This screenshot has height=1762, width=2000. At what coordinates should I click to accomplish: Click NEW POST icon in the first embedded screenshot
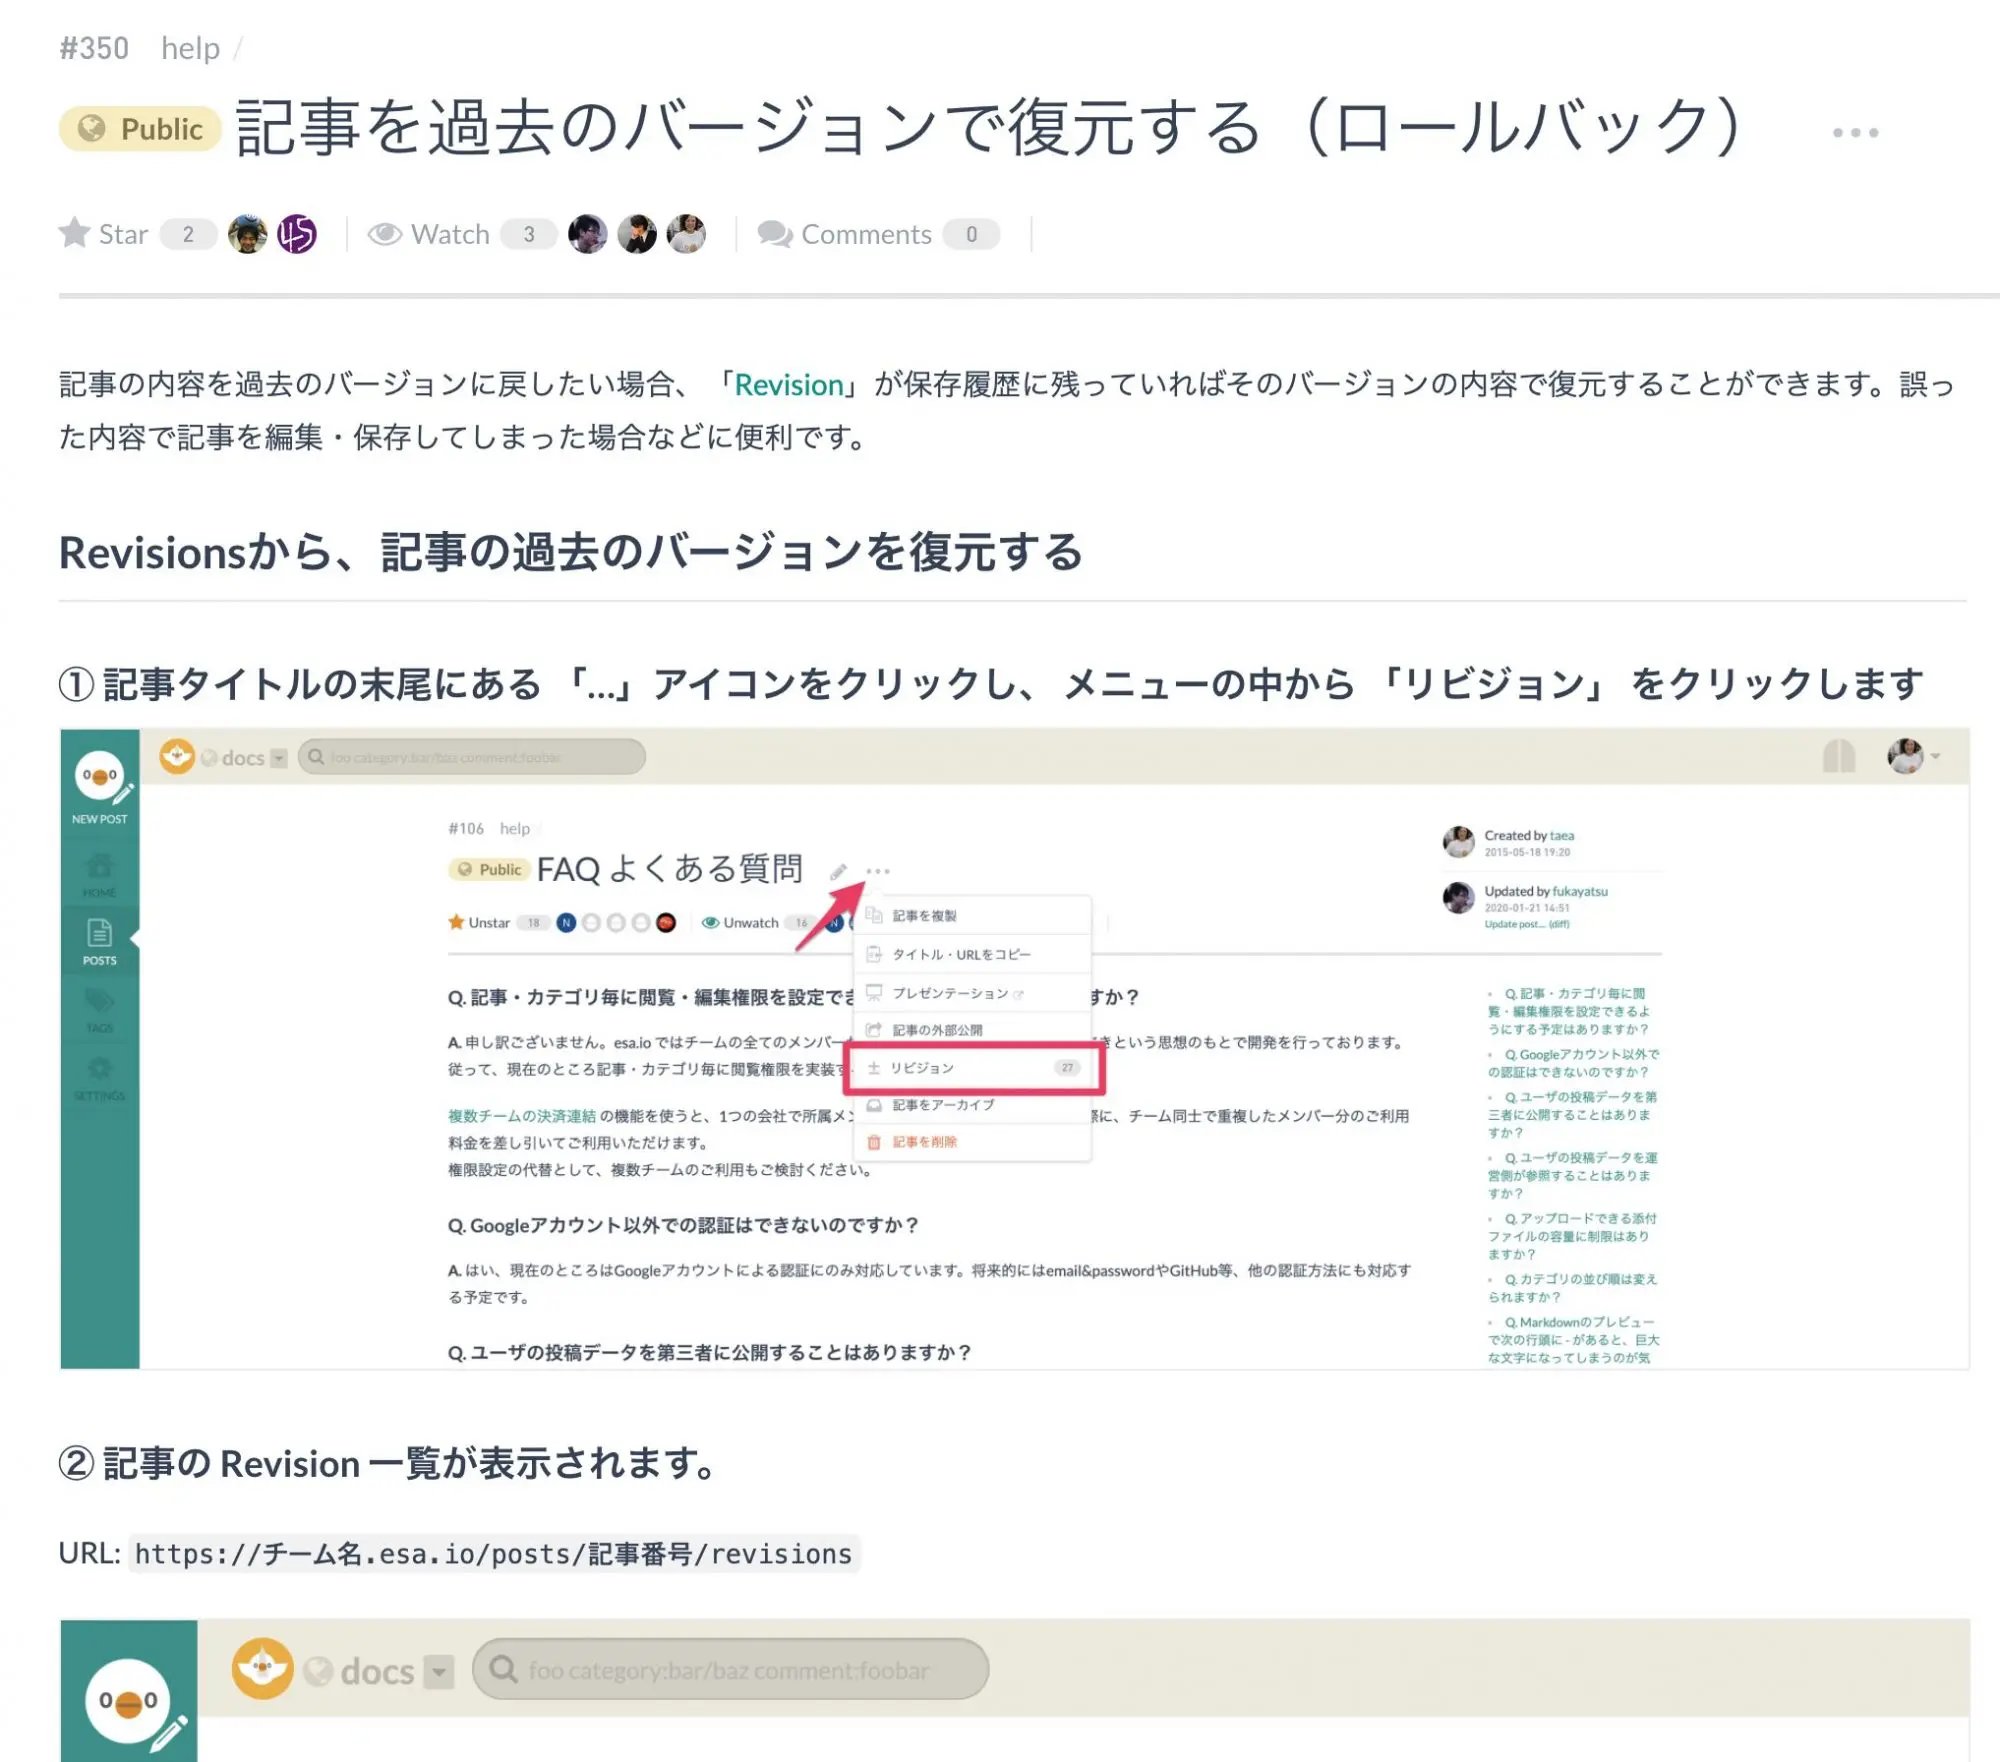(x=100, y=788)
